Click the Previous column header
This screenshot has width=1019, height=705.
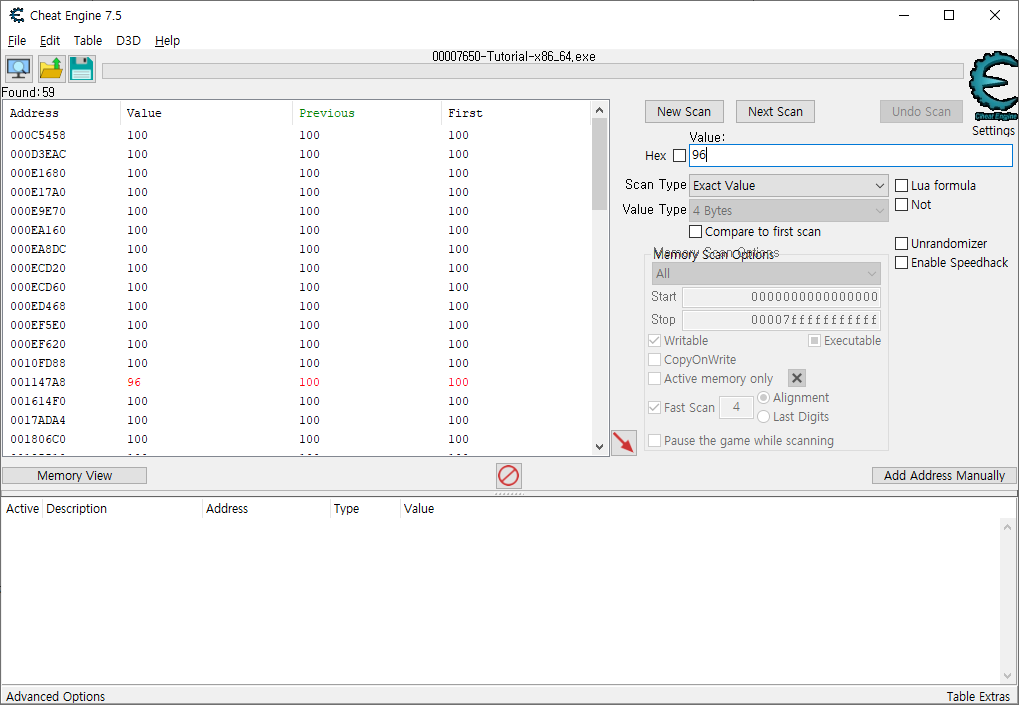pos(367,113)
